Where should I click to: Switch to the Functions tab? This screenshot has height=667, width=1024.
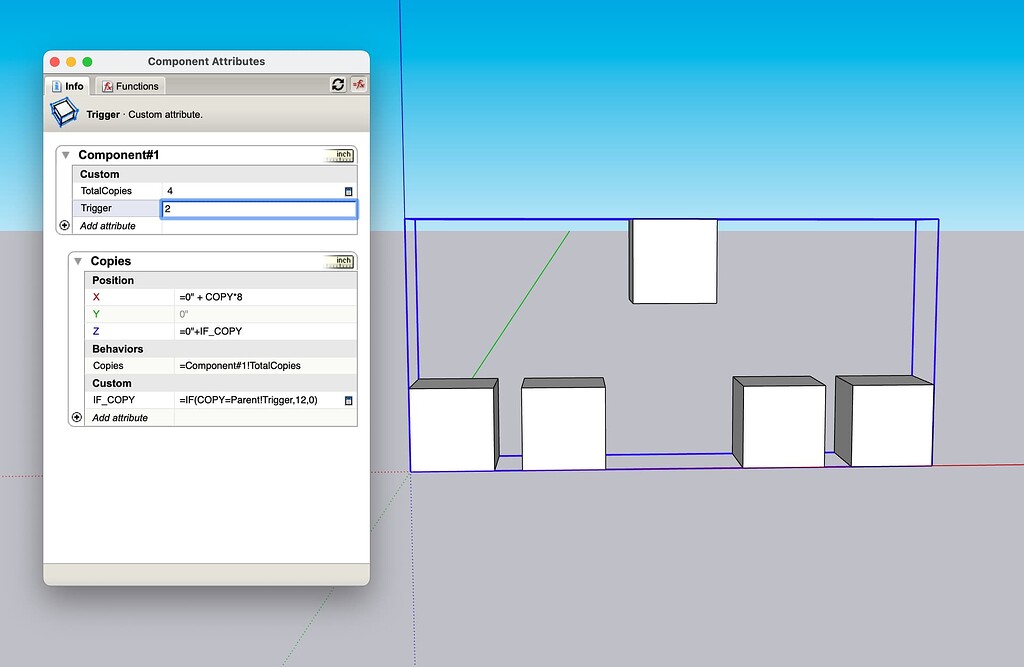pos(130,86)
